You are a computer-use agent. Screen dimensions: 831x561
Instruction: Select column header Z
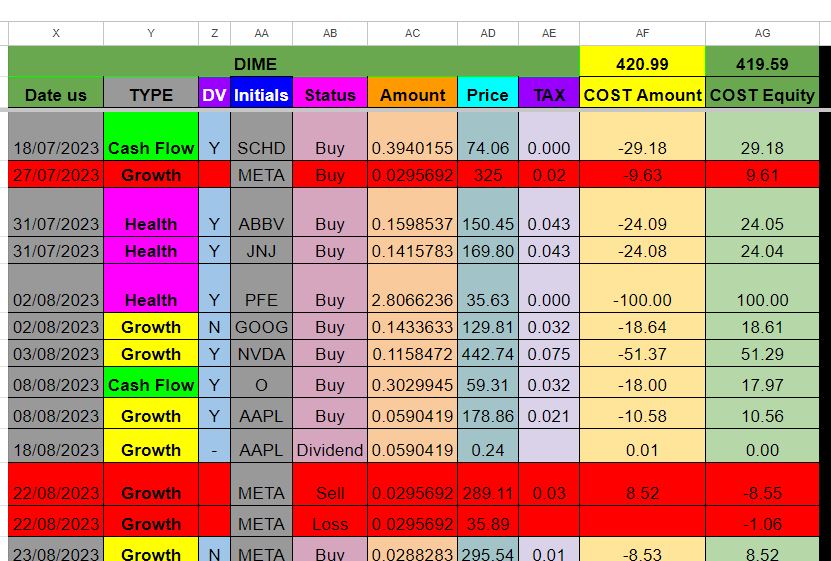tap(214, 33)
